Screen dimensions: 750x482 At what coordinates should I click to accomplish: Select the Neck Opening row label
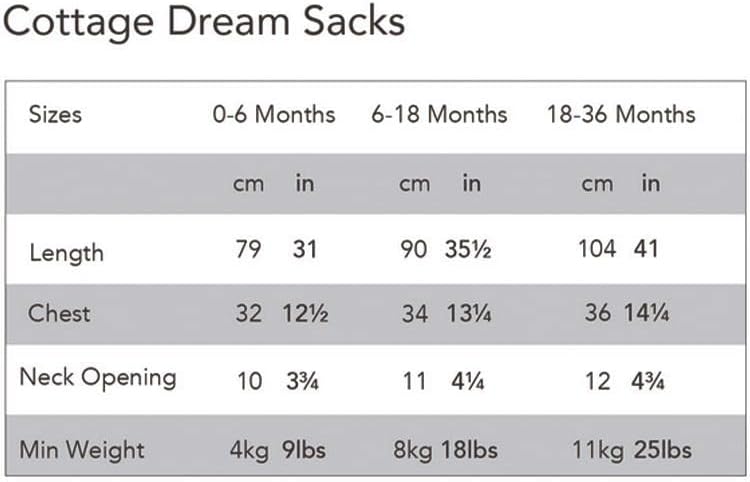click(98, 377)
